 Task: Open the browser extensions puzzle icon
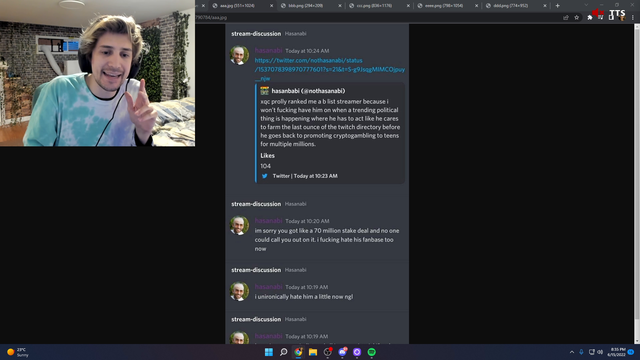[590, 18]
